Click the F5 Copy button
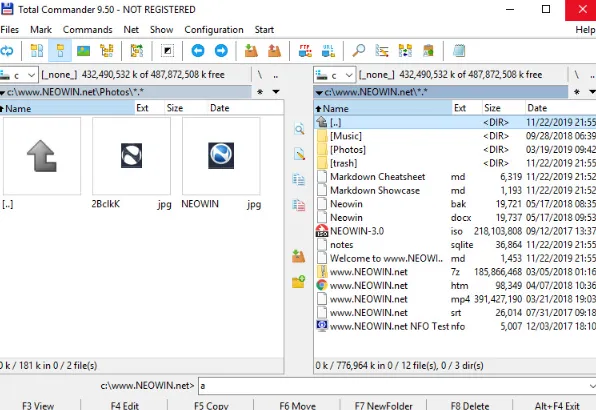This screenshot has width=596, height=410. (x=211, y=405)
